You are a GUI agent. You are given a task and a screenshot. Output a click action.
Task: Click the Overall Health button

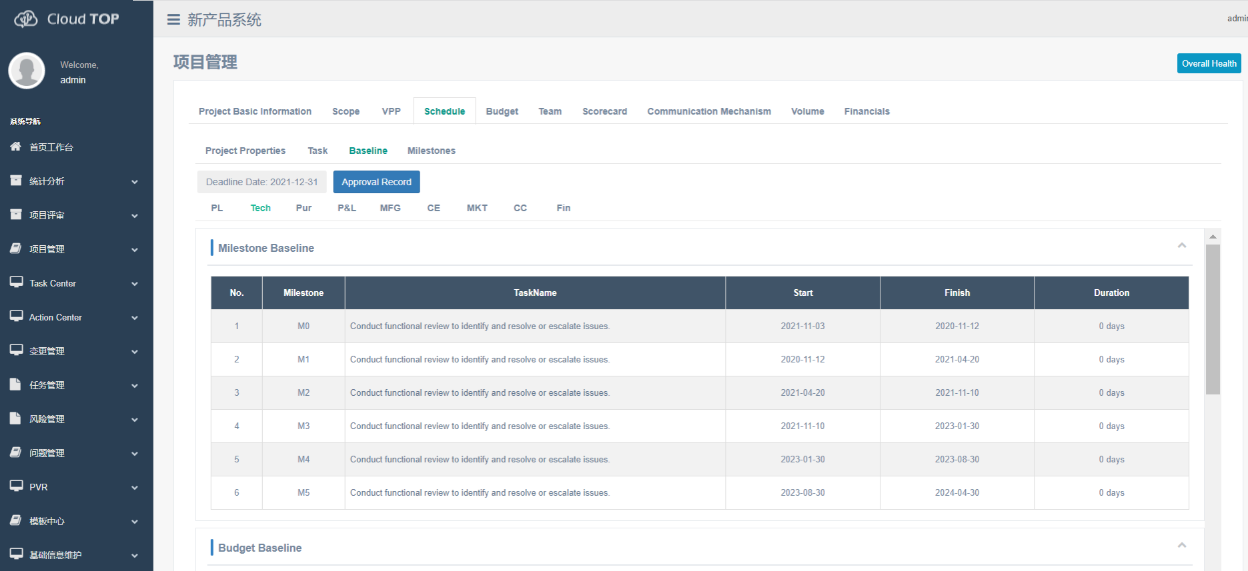pyautogui.click(x=1209, y=63)
